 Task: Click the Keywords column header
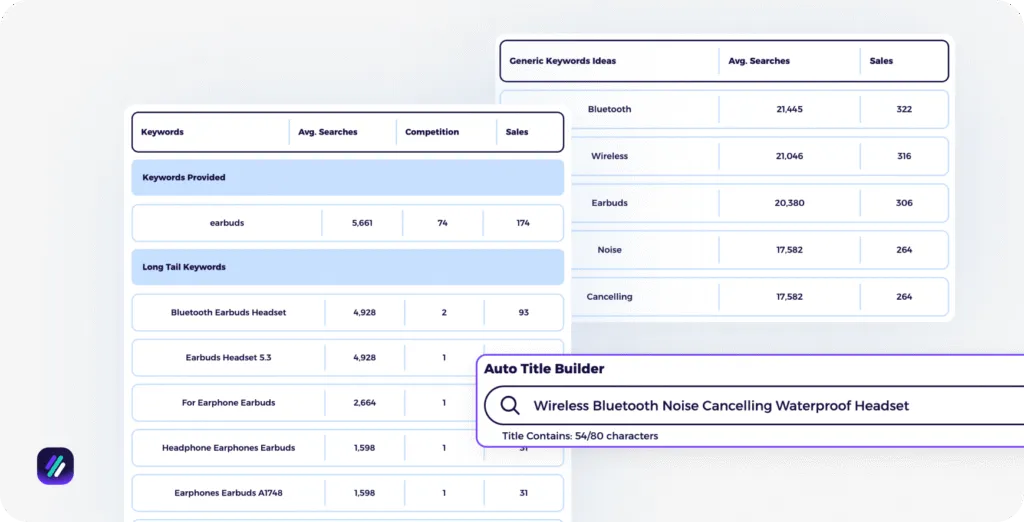(162, 132)
